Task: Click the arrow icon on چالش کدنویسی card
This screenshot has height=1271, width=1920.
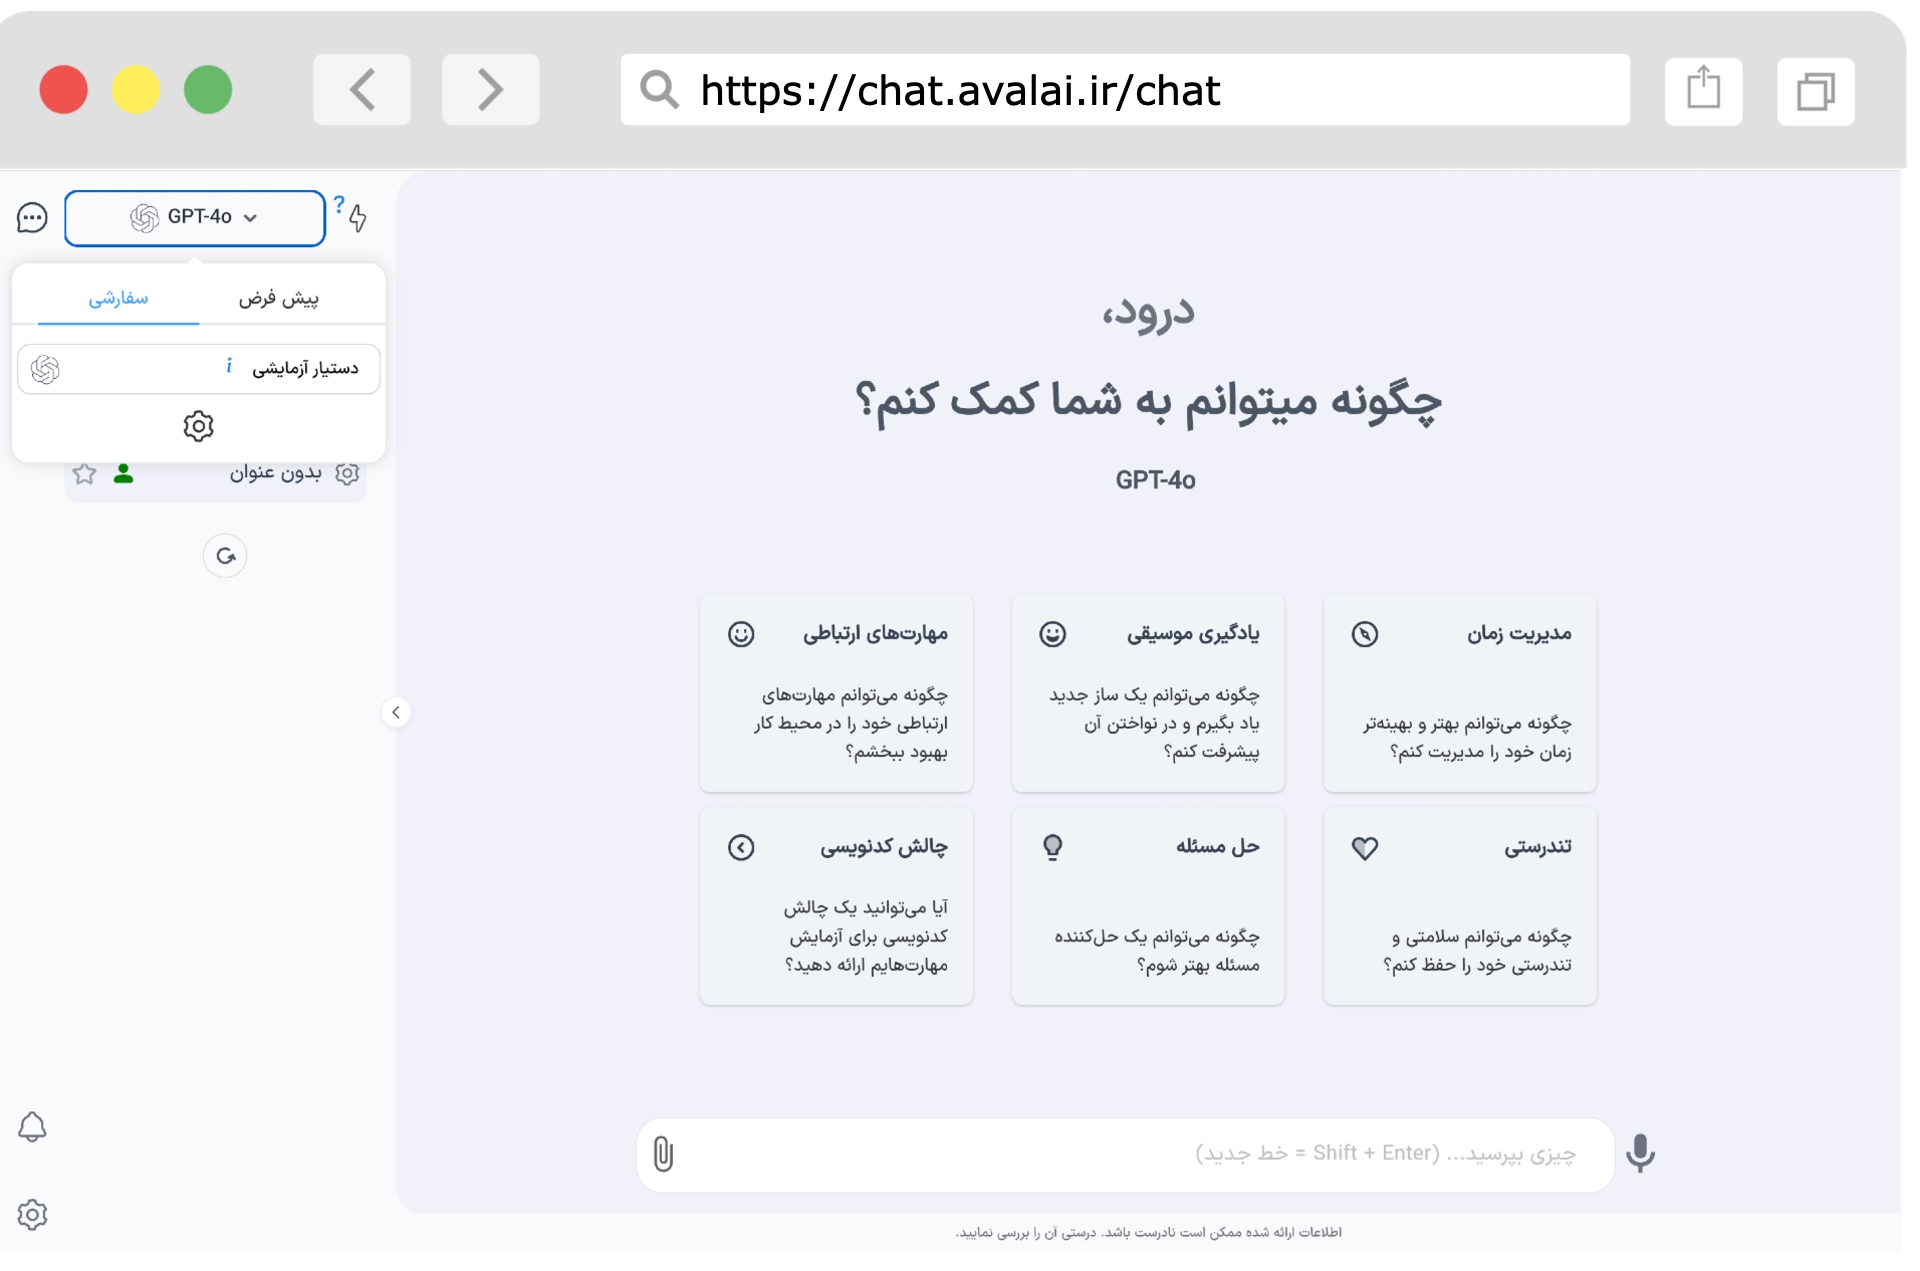Action: click(x=741, y=848)
